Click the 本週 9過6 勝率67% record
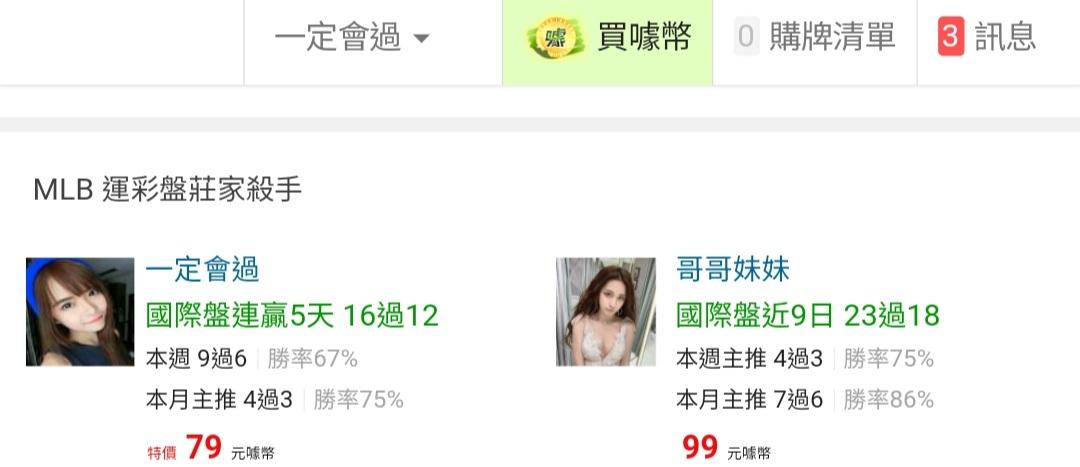This screenshot has width=1080, height=467. point(251,358)
